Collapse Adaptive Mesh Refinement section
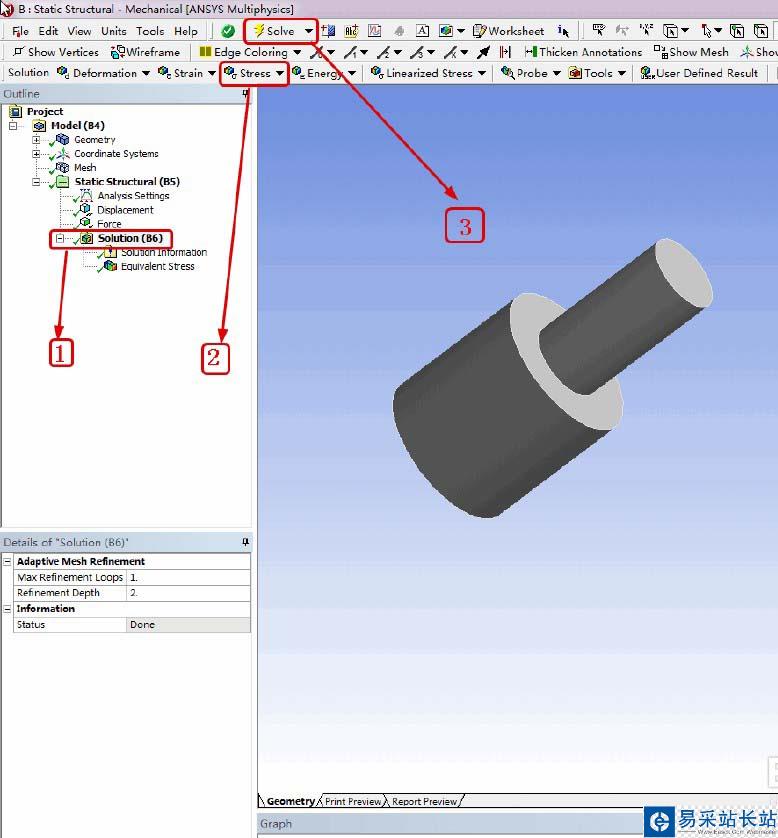Image resolution: width=778 pixels, height=838 pixels. (7, 562)
